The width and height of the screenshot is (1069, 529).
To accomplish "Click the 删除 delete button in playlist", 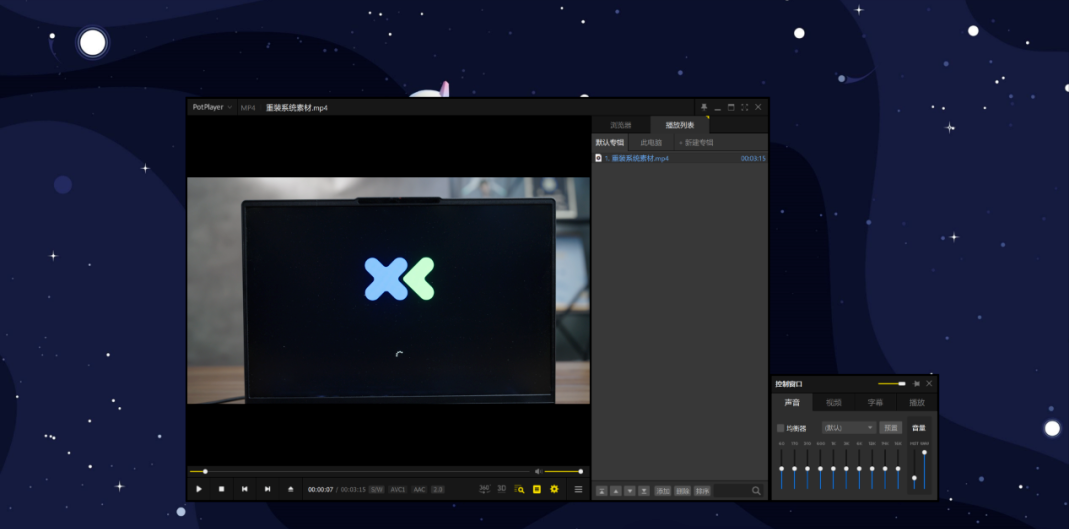I will 682,491.
